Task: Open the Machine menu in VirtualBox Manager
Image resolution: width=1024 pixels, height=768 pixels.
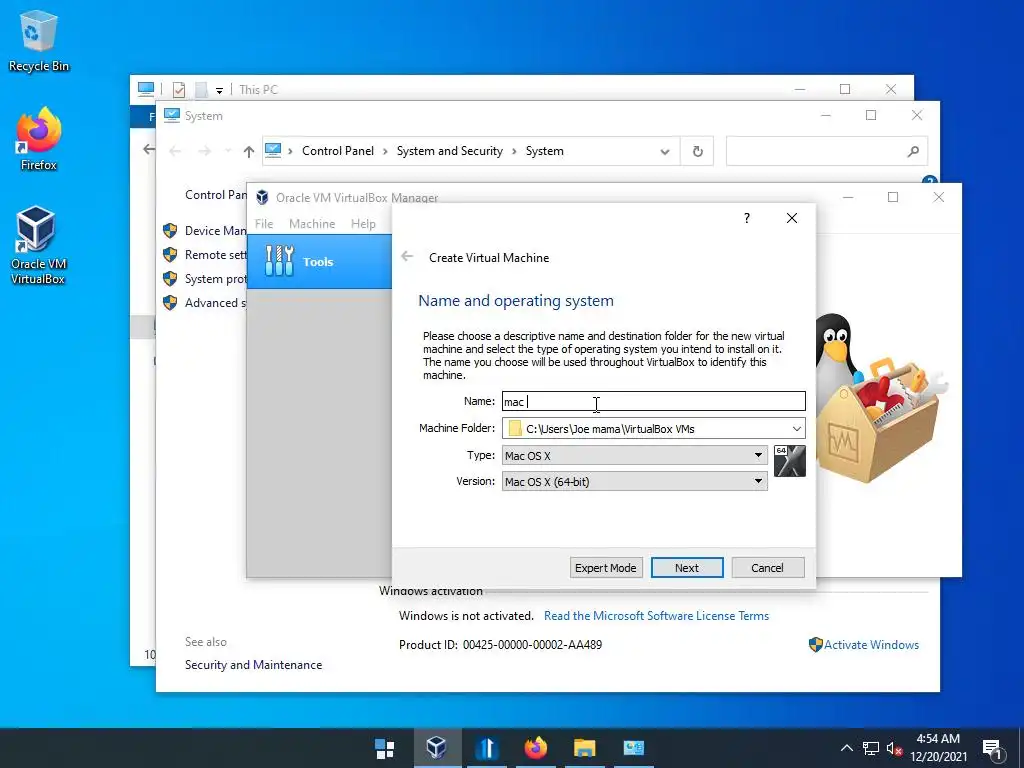Action: [312, 223]
